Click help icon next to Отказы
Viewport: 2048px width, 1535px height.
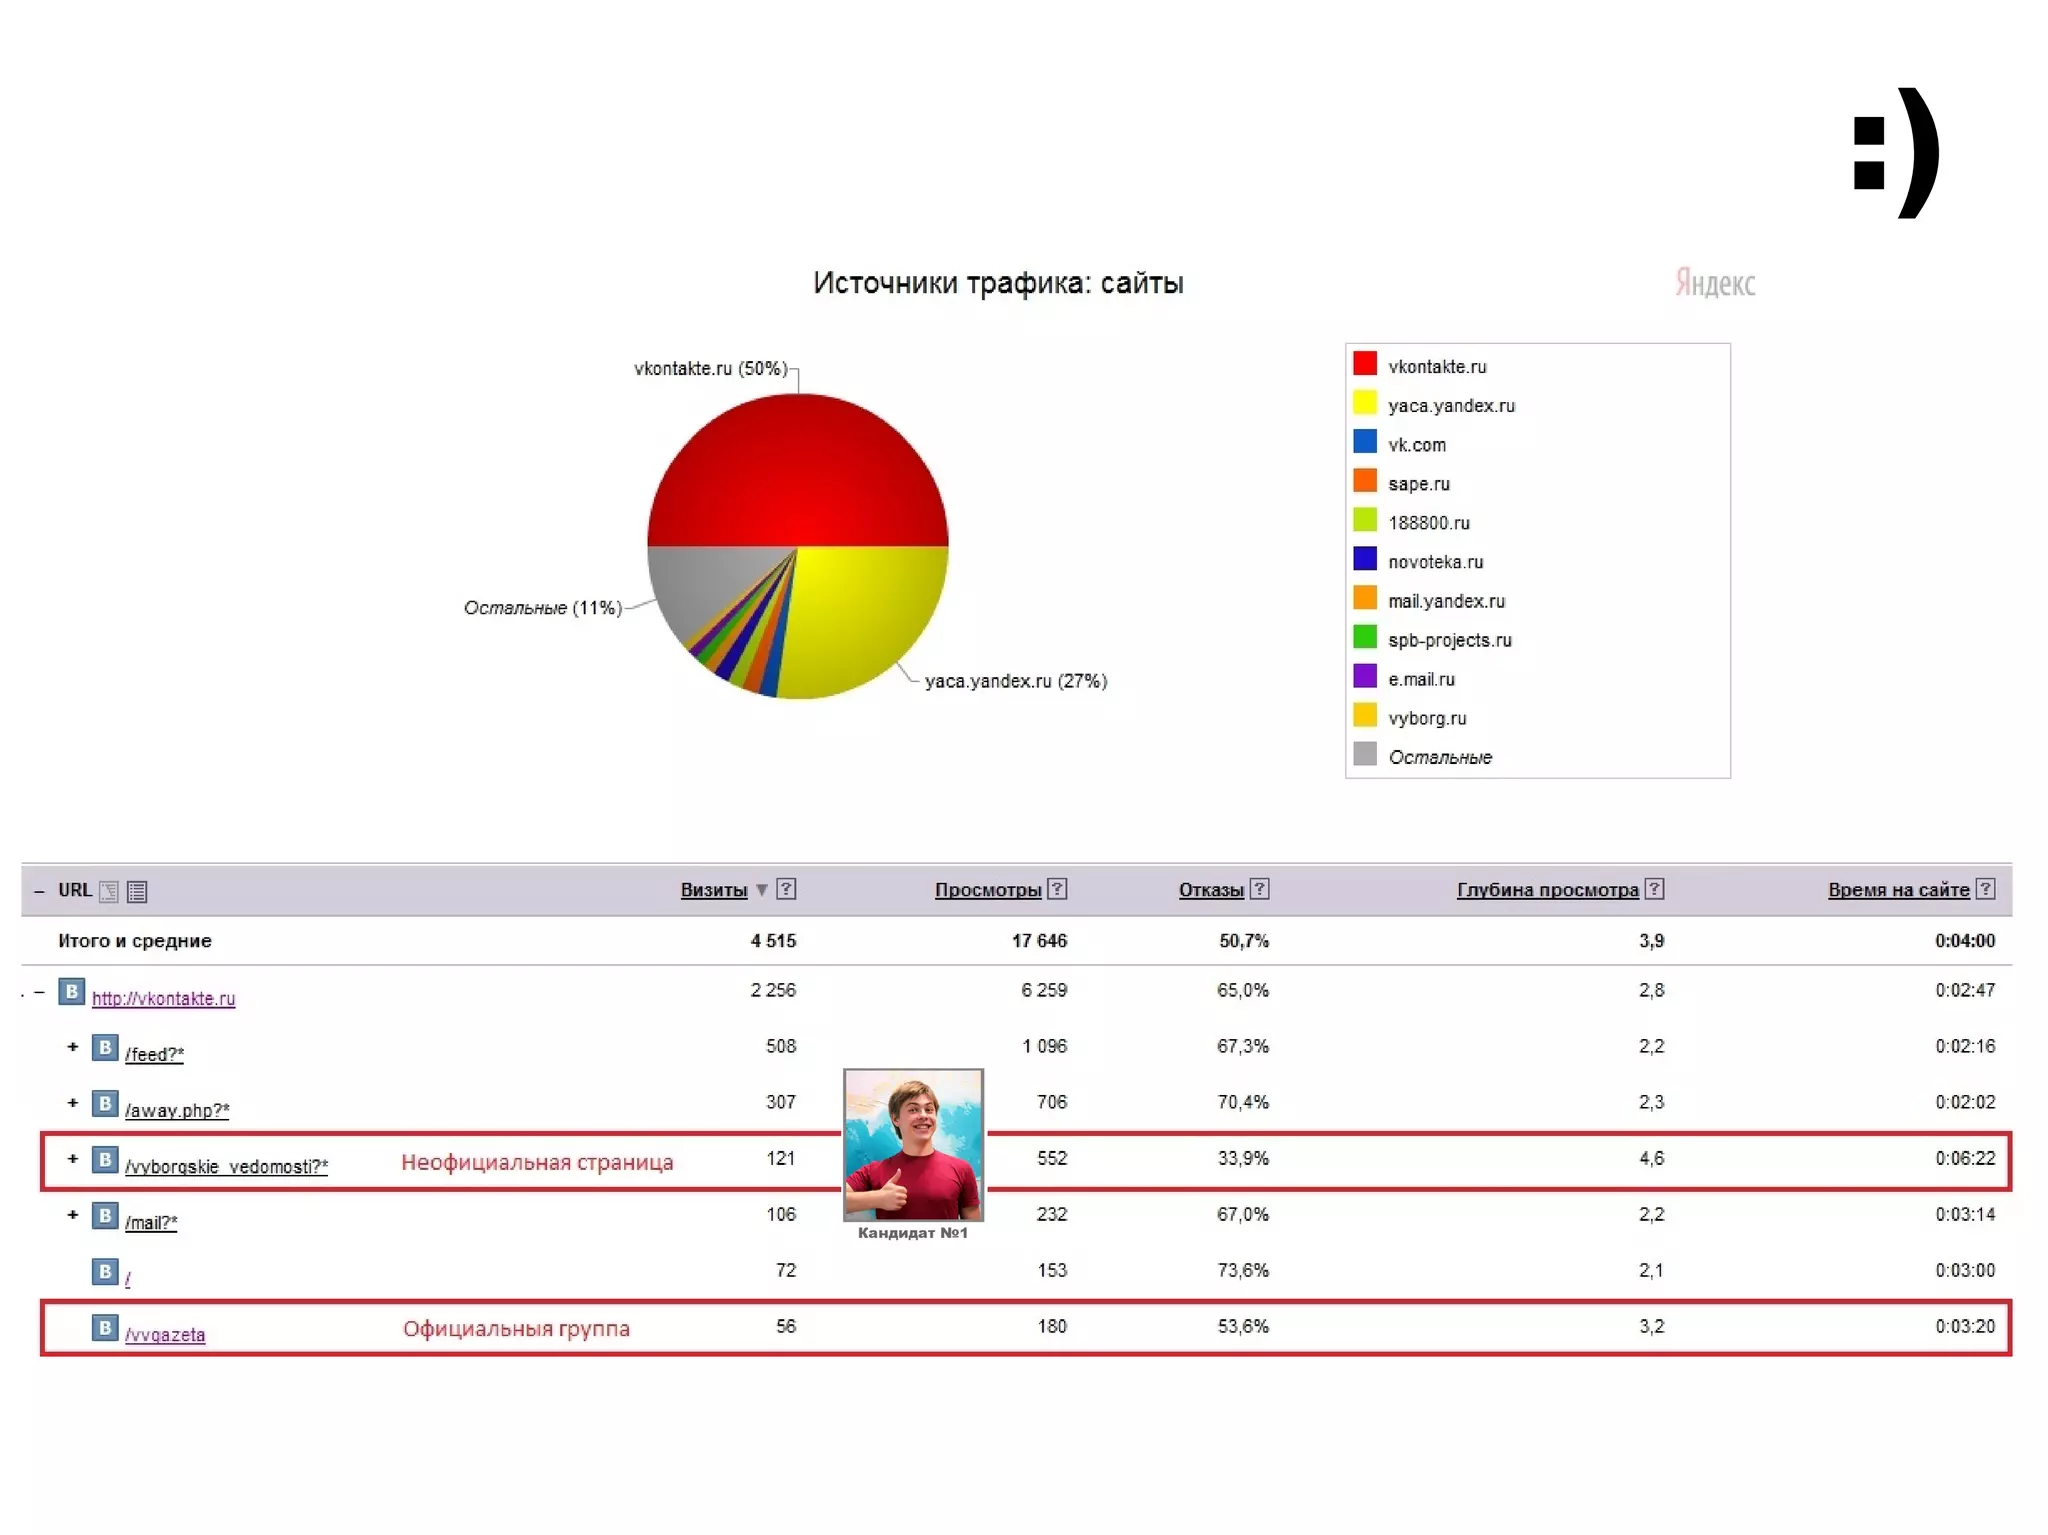[1260, 888]
